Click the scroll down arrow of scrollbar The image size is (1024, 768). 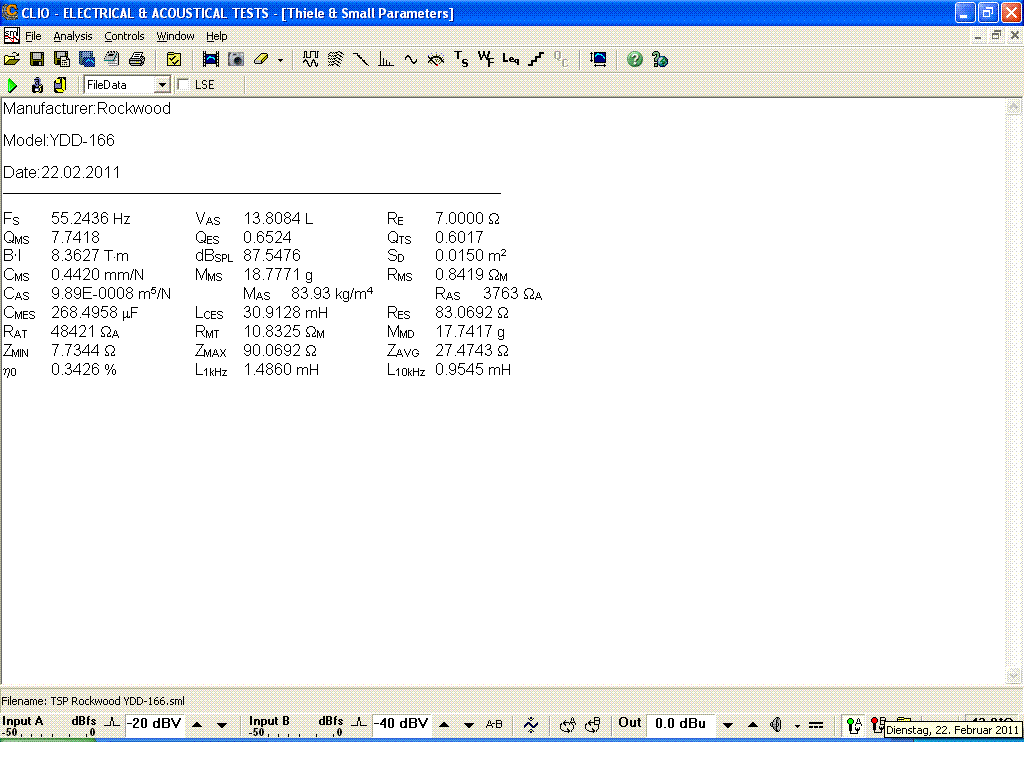[x=1013, y=676]
